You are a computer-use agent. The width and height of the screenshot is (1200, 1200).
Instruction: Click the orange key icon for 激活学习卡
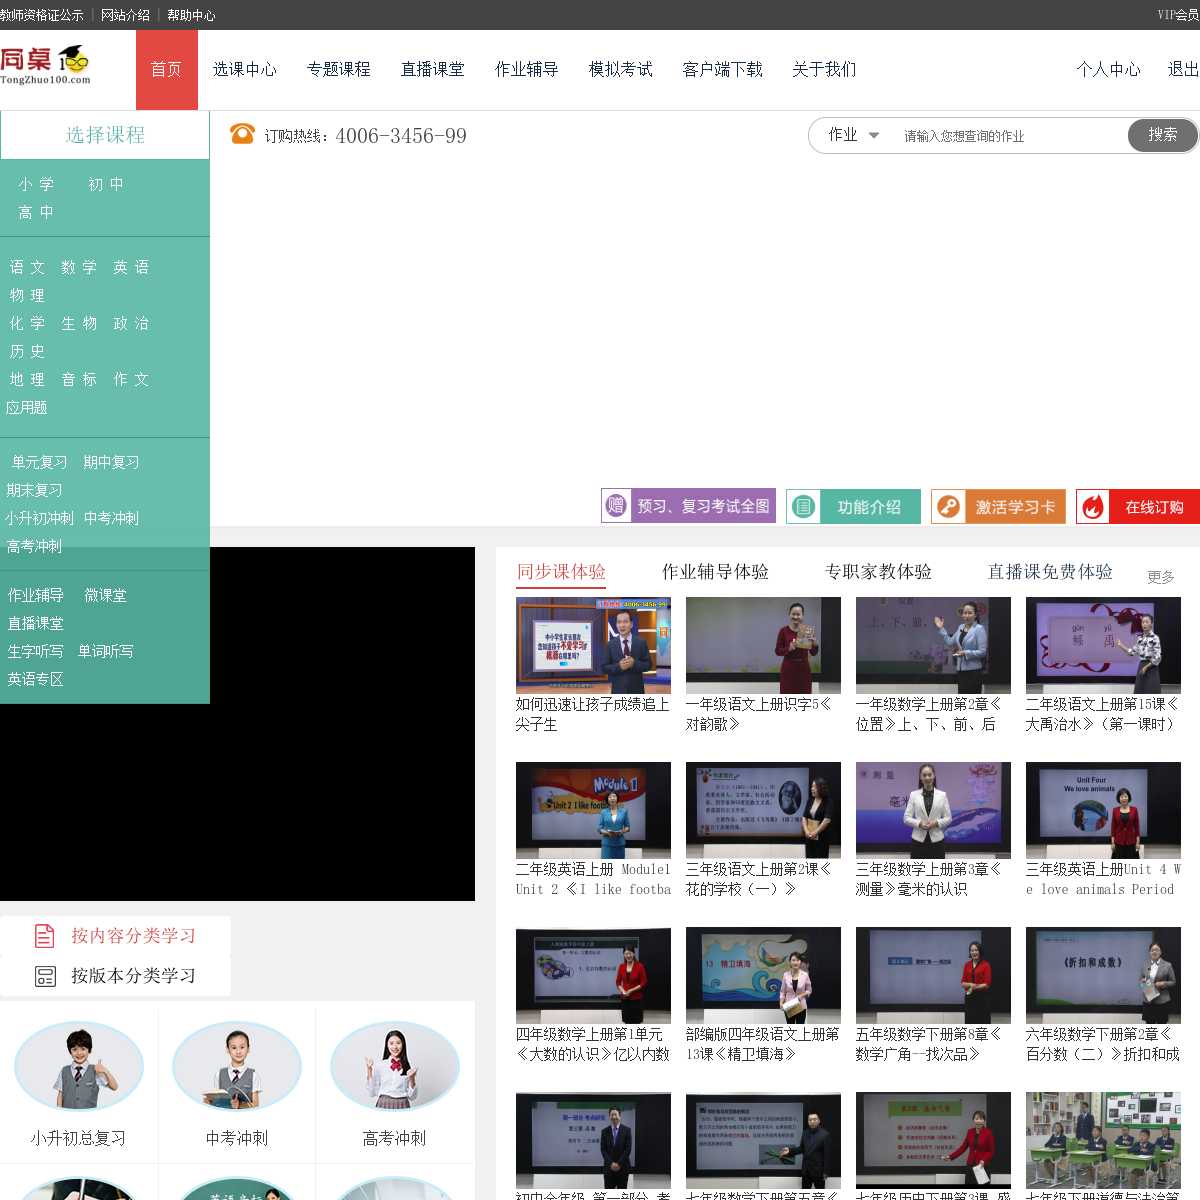948,507
